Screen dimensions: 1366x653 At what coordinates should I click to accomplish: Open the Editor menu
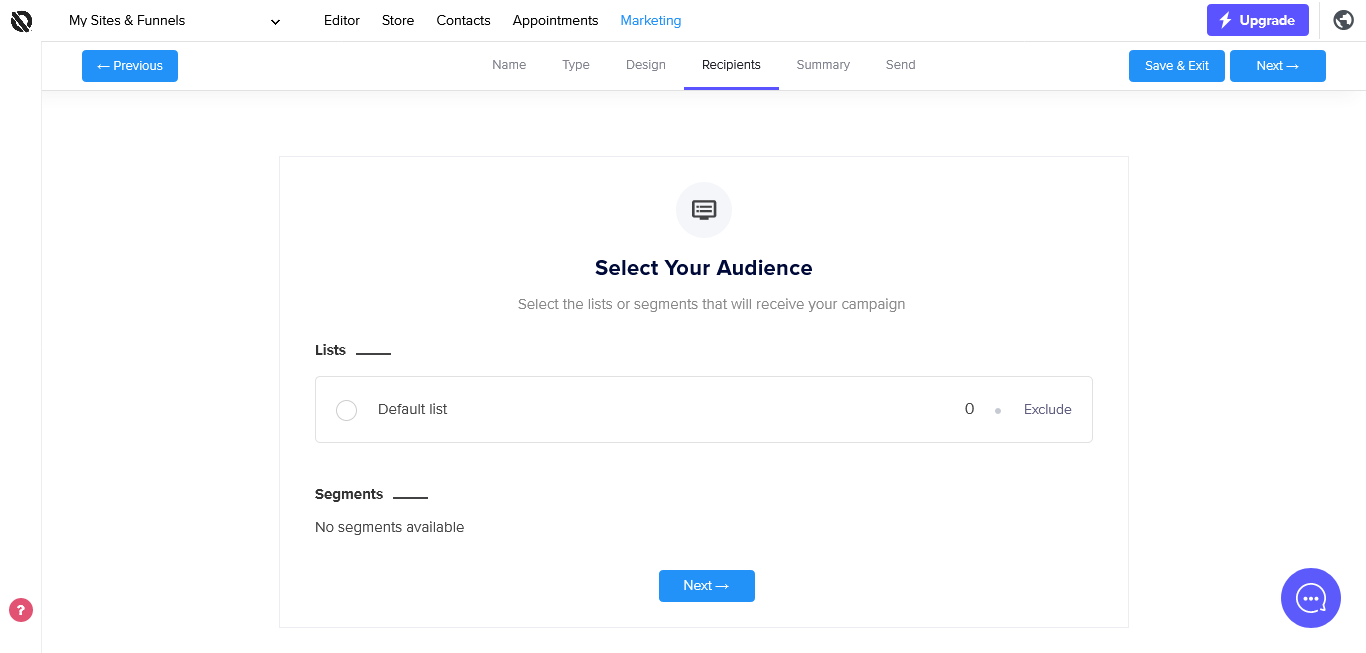coord(341,20)
